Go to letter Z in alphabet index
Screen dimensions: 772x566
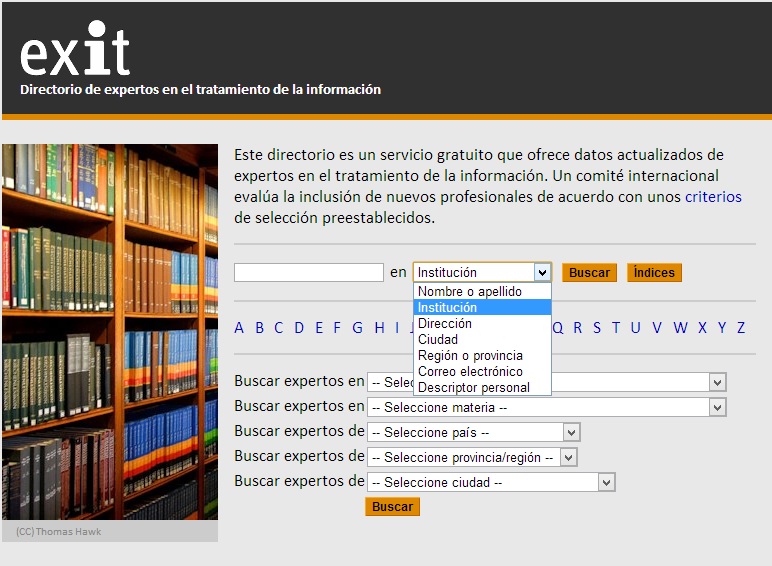click(741, 328)
